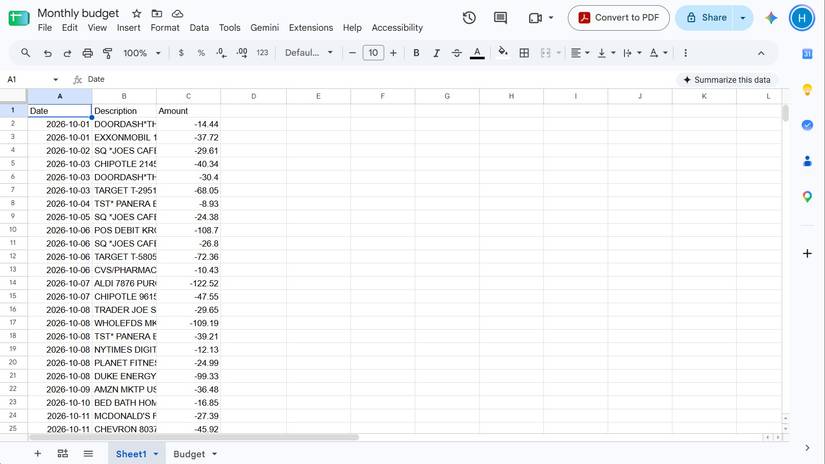Open the Sheet1 tab menu arrow
Image resolution: width=825 pixels, height=464 pixels.
click(156, 454)
